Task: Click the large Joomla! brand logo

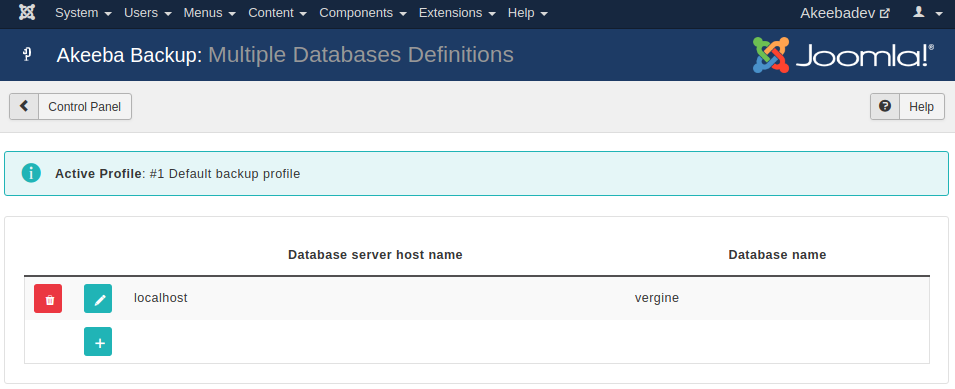Action: click(x=844, y=55)
